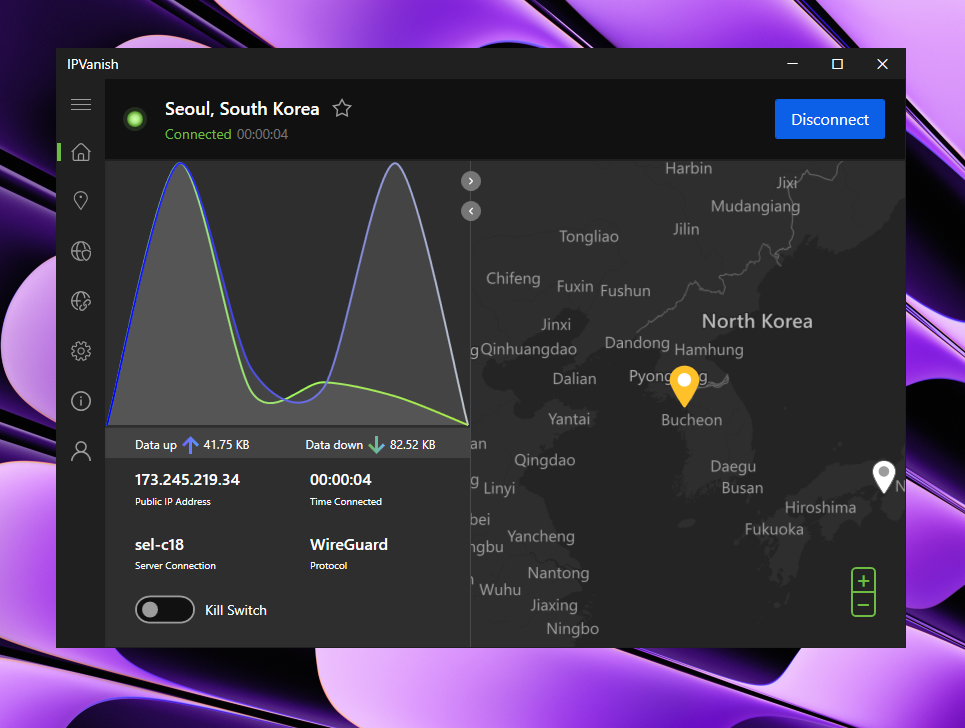Maximize the IPVanish window
The image size is (965, 728).
point(837,64)
